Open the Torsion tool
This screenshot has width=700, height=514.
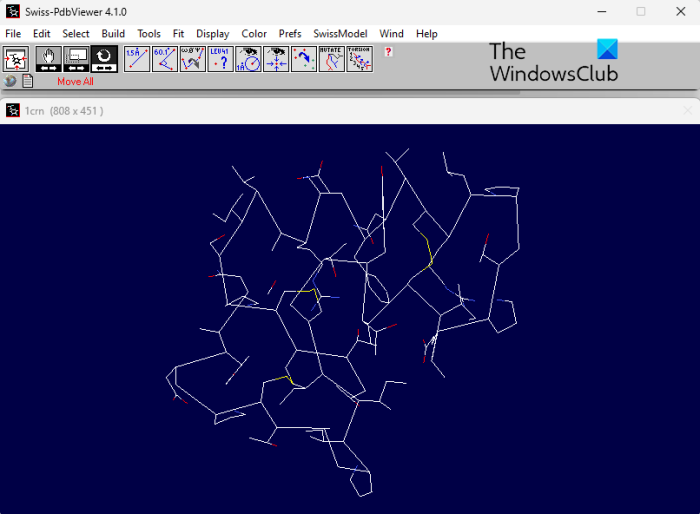(359, 59)
